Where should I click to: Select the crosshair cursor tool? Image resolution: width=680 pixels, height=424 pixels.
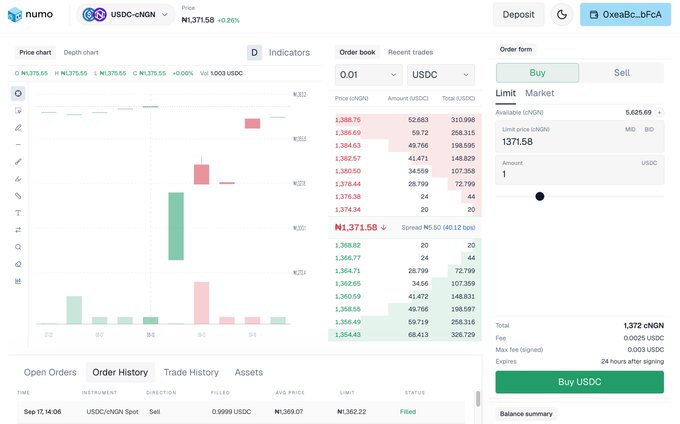coord(18,93)
